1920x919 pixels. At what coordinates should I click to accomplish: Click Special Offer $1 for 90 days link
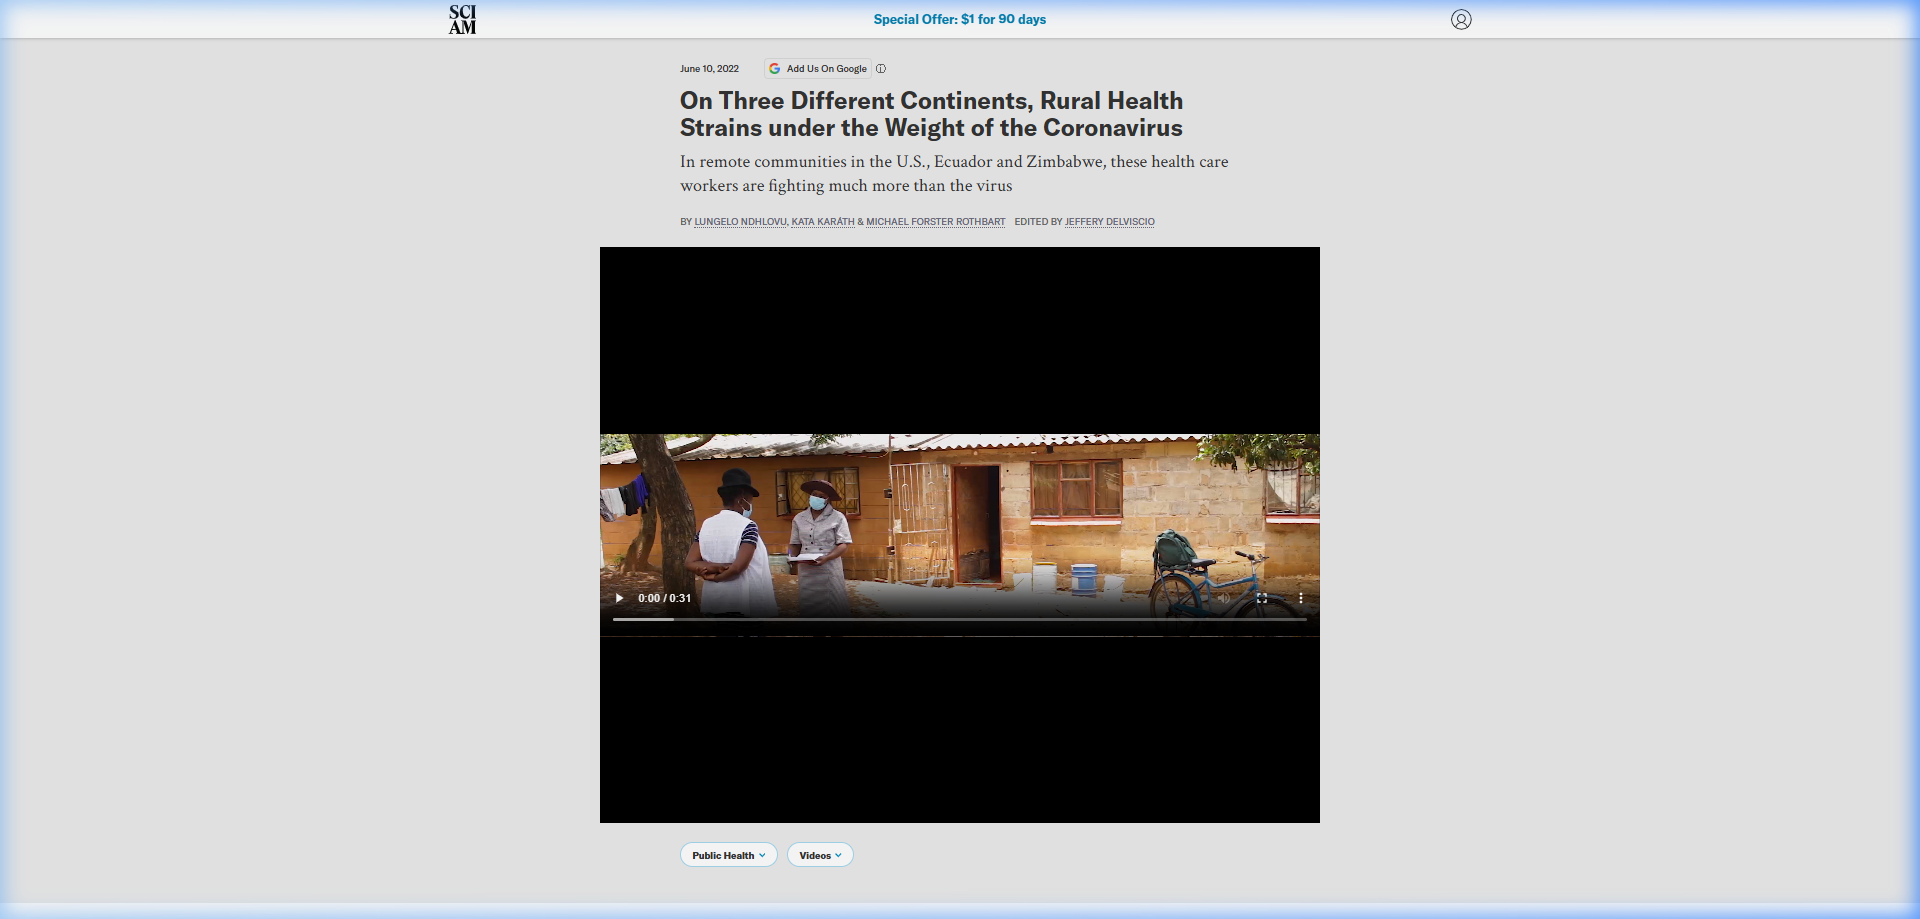pyautogui.click(x=960, y=19)
